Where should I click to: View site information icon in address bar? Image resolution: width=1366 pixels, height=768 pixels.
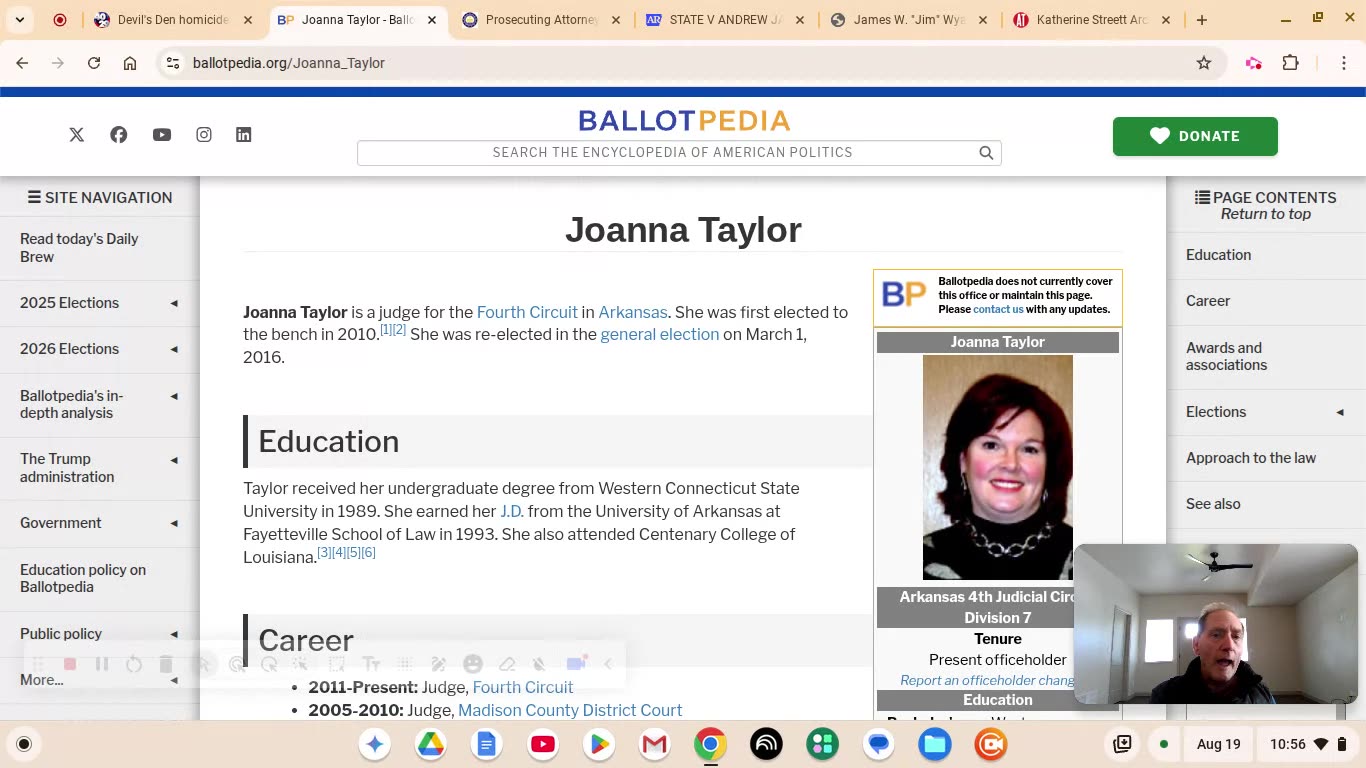click(x=173, y=63)
